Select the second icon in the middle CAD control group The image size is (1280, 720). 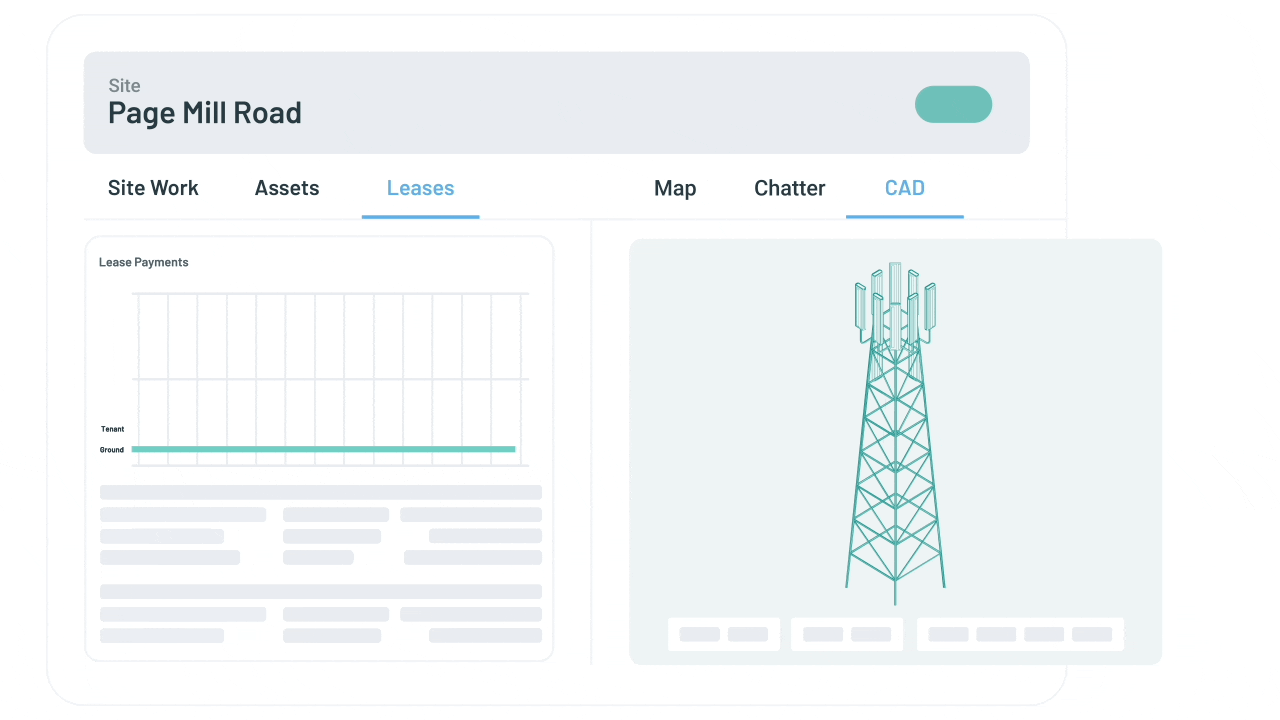869,634
